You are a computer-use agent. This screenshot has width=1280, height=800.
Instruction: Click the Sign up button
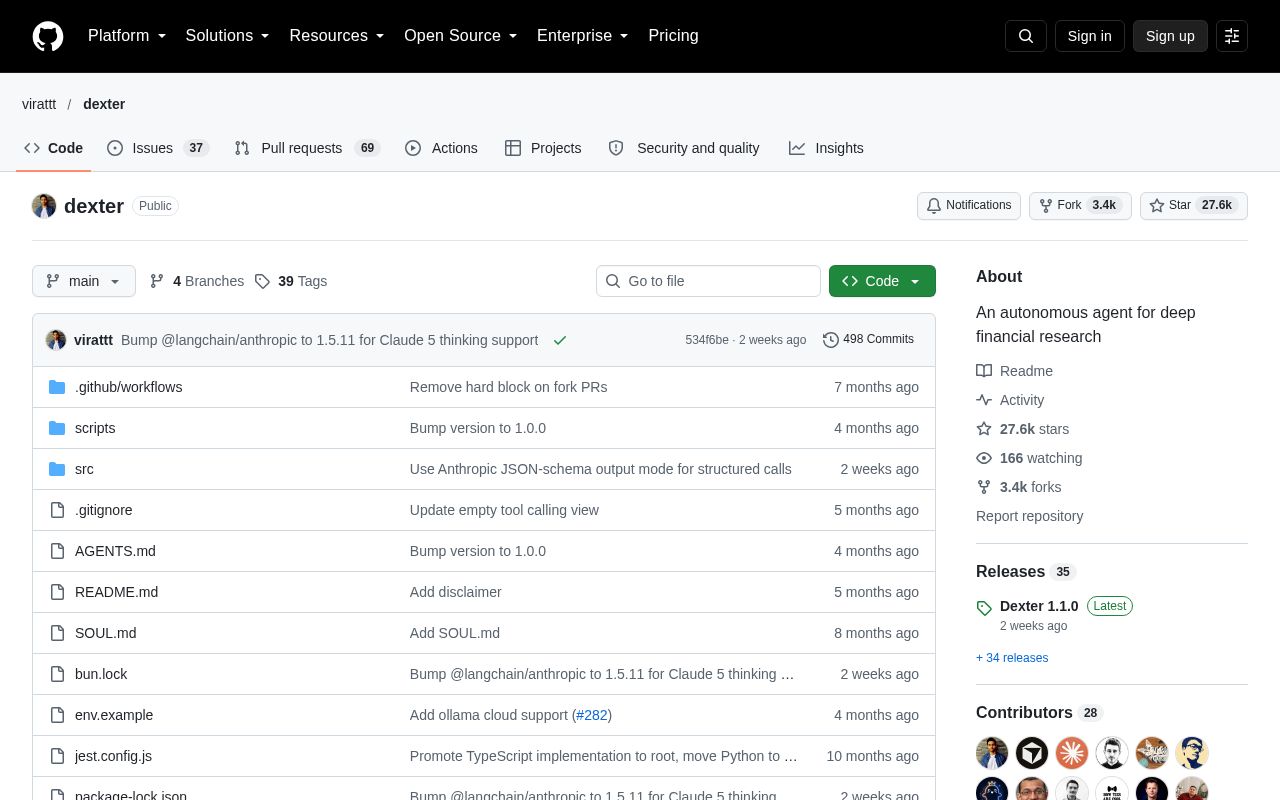[x=1170, y=36]
